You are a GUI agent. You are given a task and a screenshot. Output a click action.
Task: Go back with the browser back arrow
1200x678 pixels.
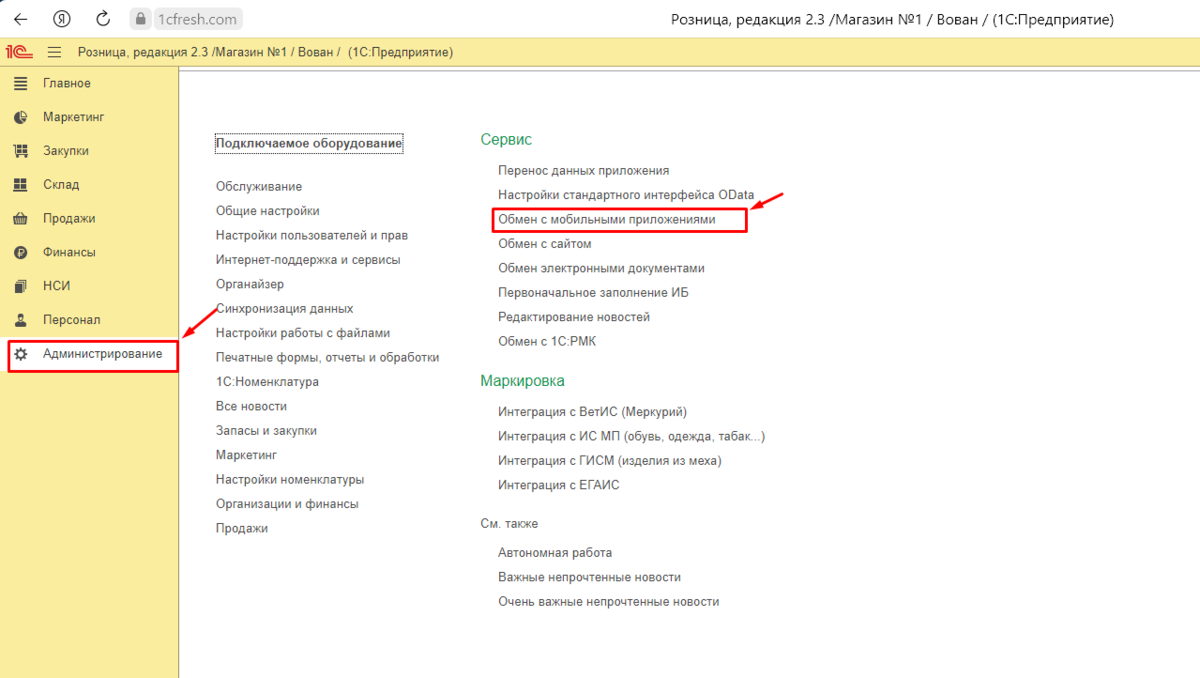[x=20, y=19]
